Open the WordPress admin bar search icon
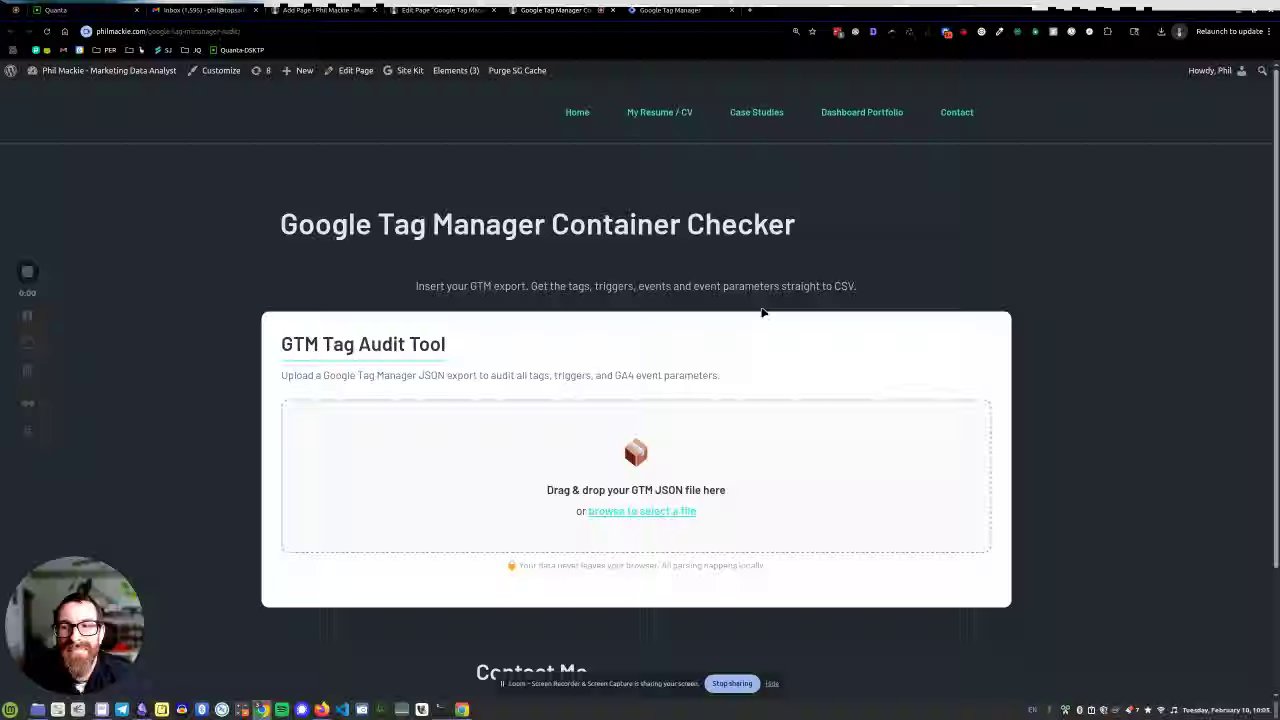The image size is (1280, 720). click(1262, 70)
